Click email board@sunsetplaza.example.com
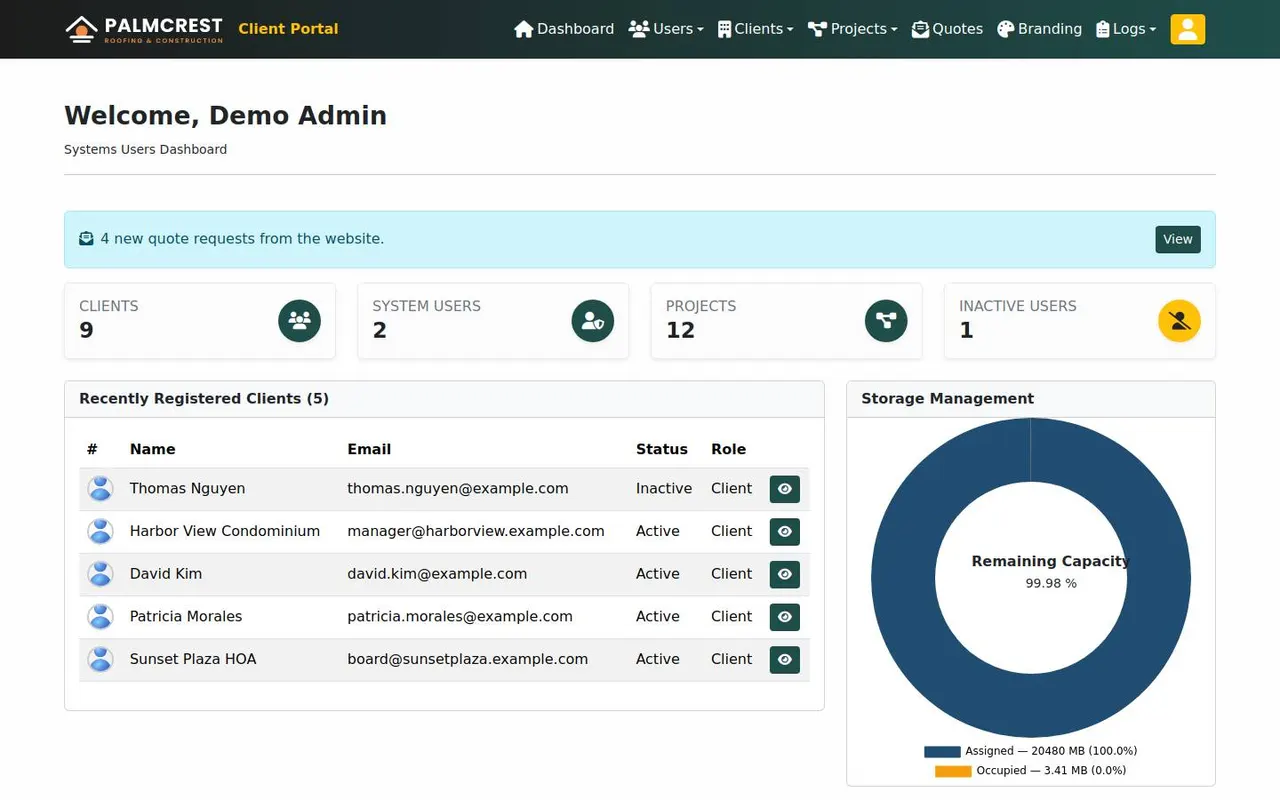The height and width of the screenshot is (800, 1280). 467,659
